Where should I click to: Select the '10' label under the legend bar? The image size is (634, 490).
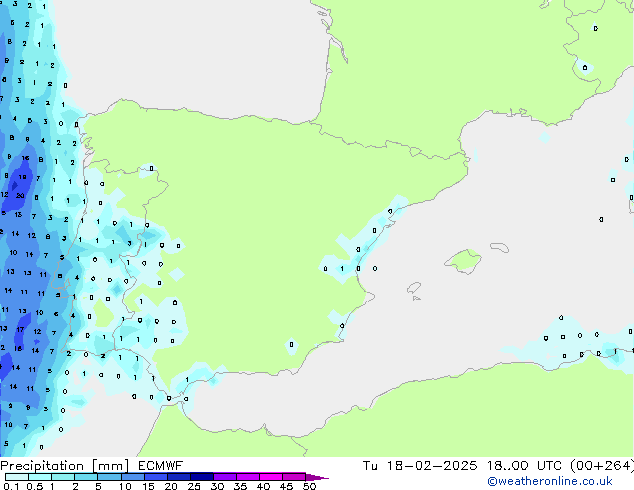tap(125, 486)
